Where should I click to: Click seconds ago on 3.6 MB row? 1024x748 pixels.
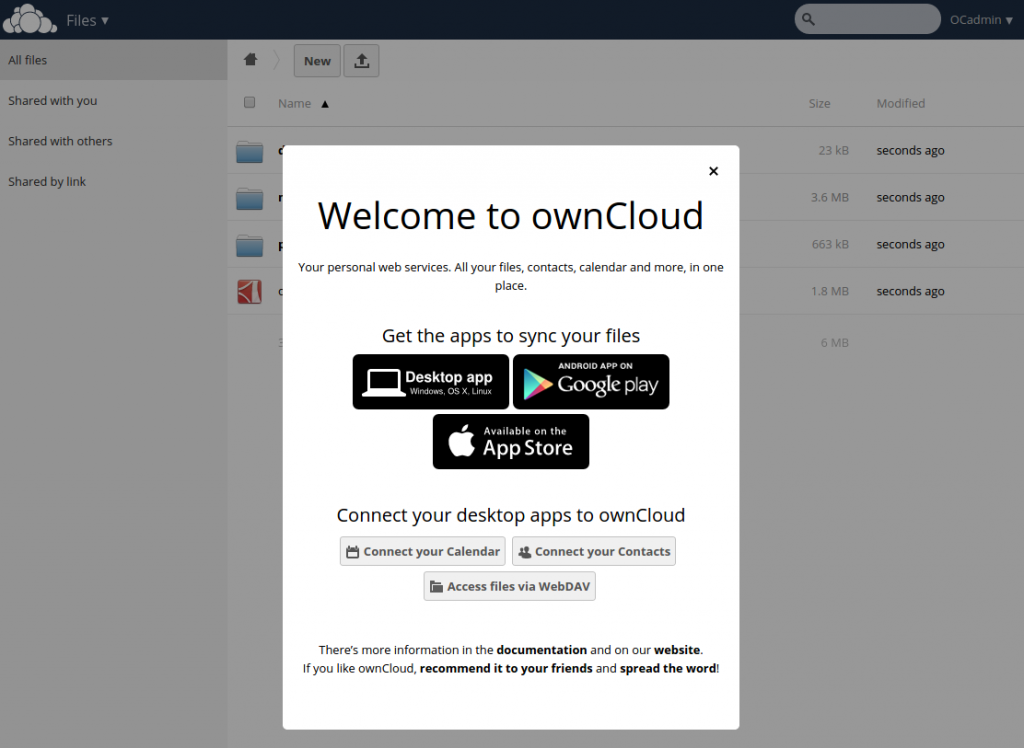[910, 197]
